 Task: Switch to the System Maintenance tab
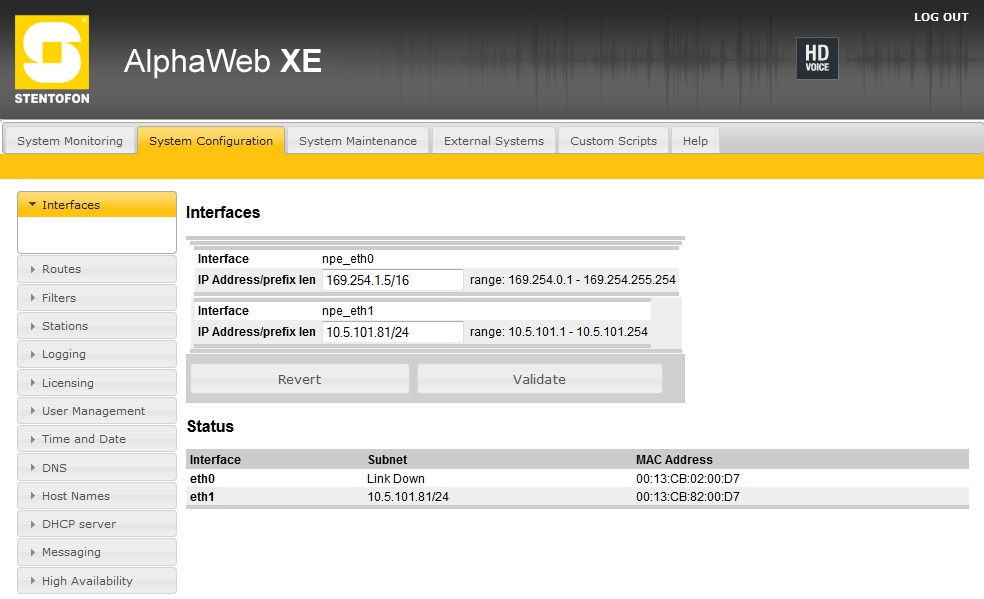pos(358,141)
